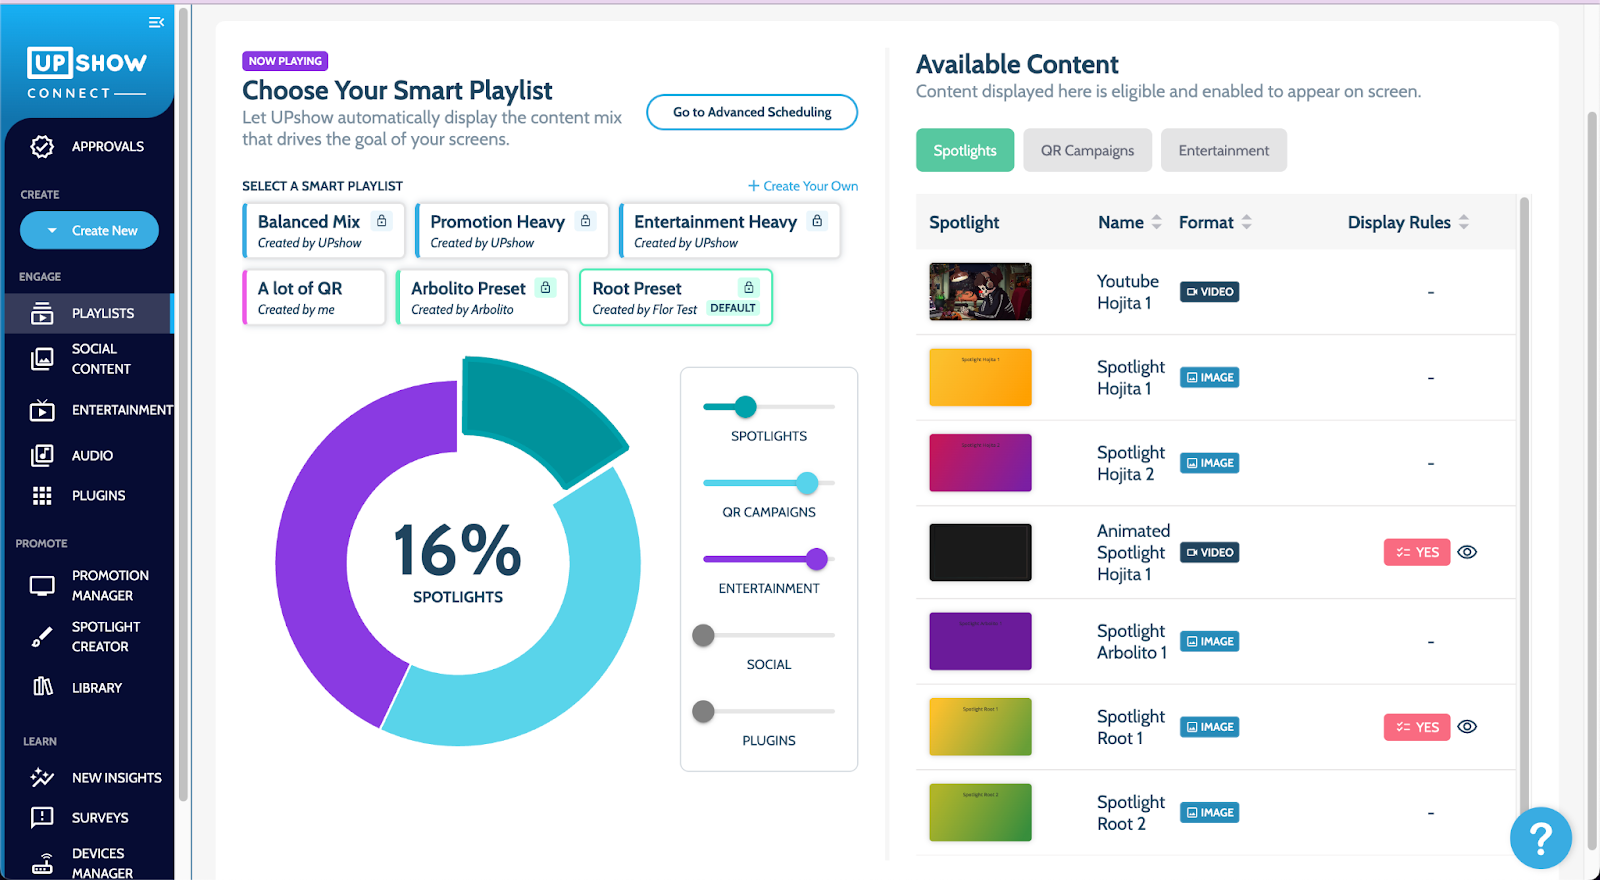
Task: Select the Promotion Heavy smart playlist
Action: (x=511, y=231)
